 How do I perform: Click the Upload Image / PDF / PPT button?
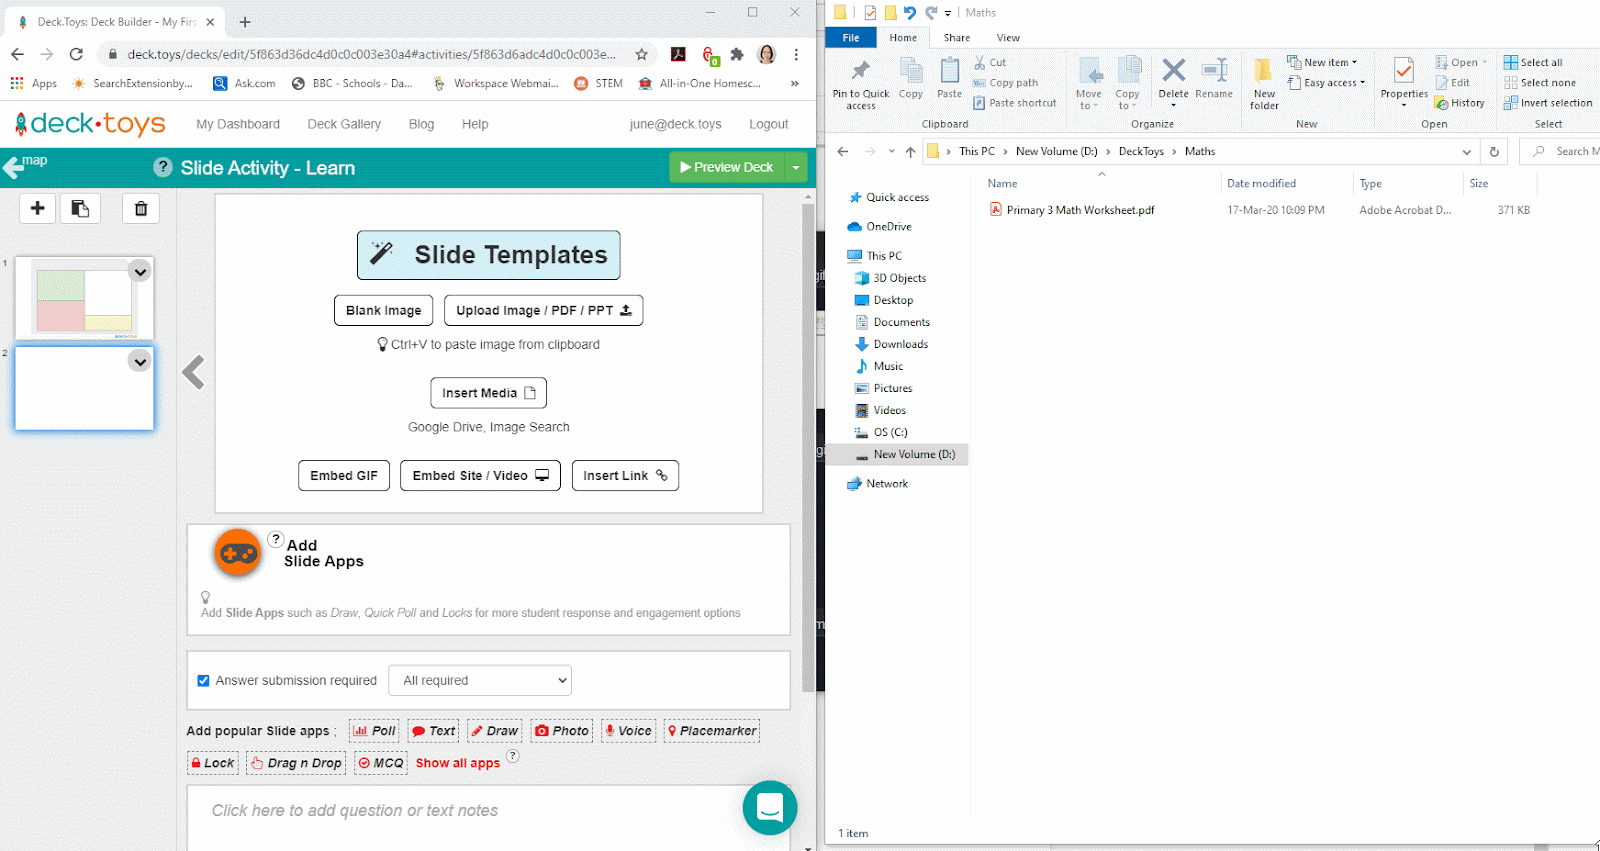tap(543, 311)
